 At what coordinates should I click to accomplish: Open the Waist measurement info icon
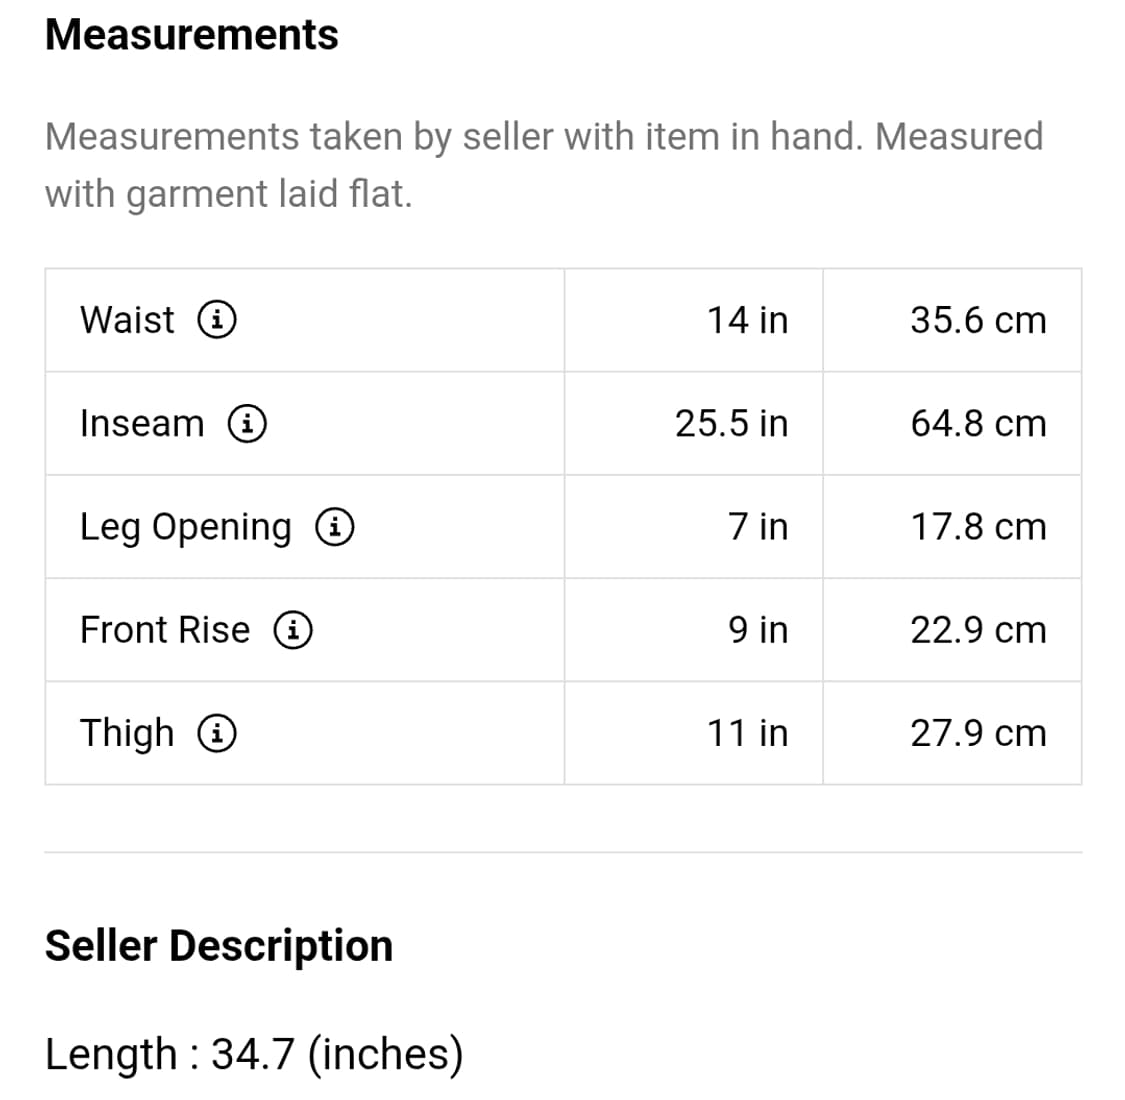tap(217, 319)
